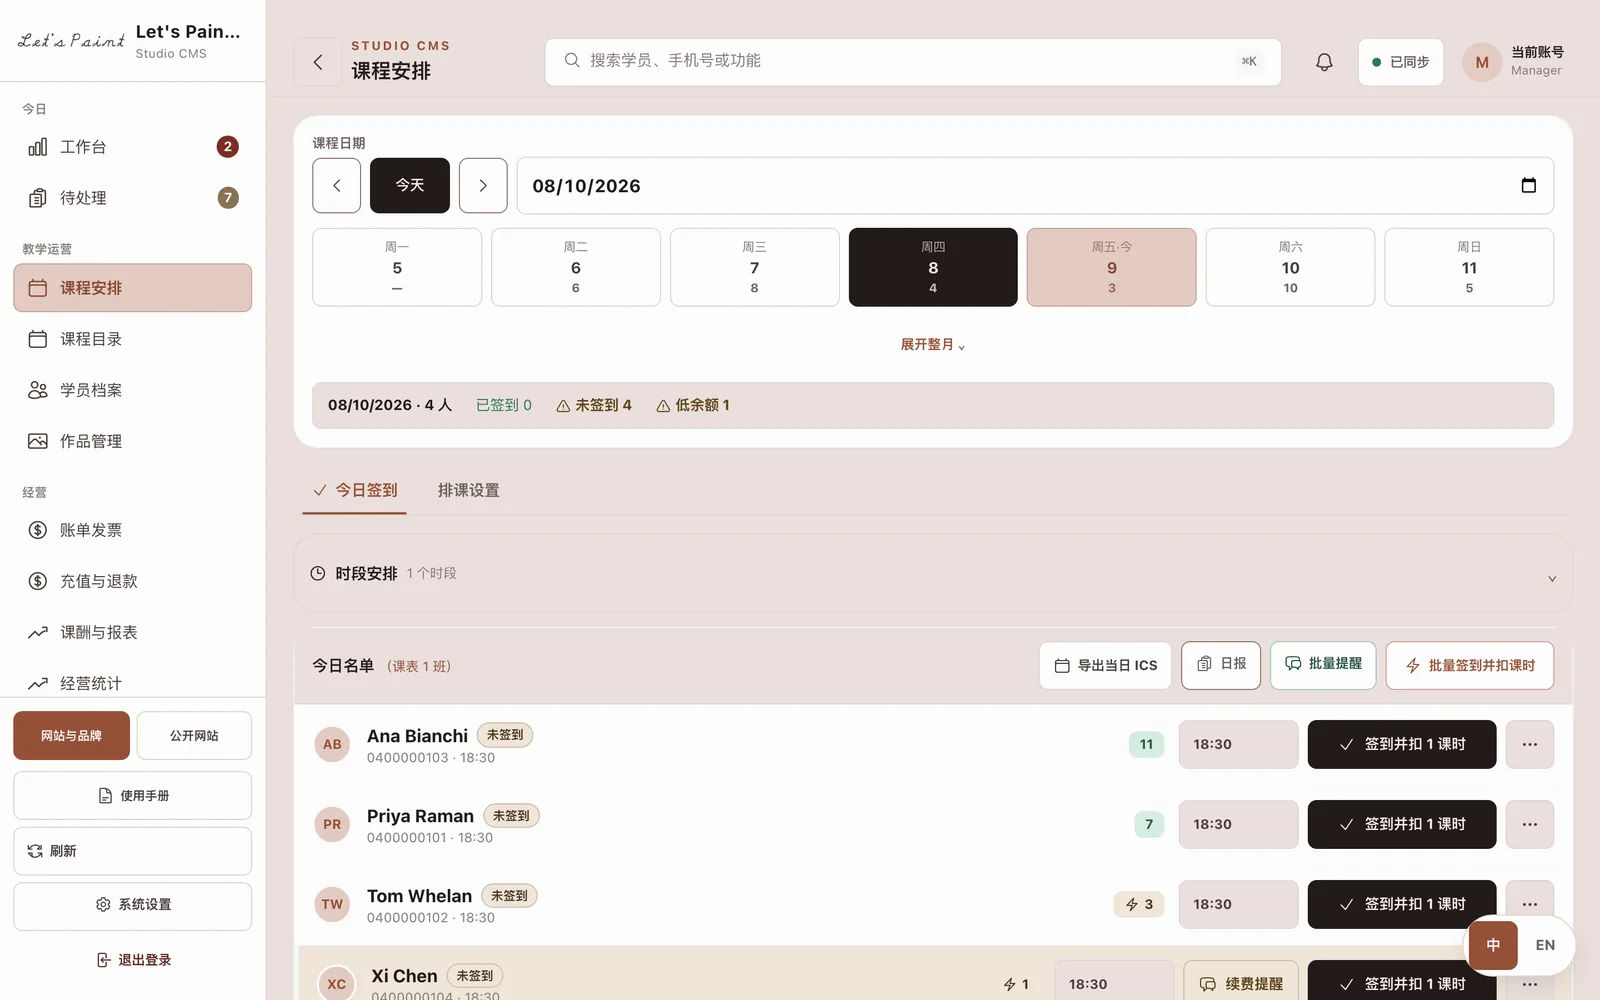Open the 当前账号 Manager account menu
Image resolution: width=1600 pixels, height=1000 pixels.
(x=1514, y=62)
